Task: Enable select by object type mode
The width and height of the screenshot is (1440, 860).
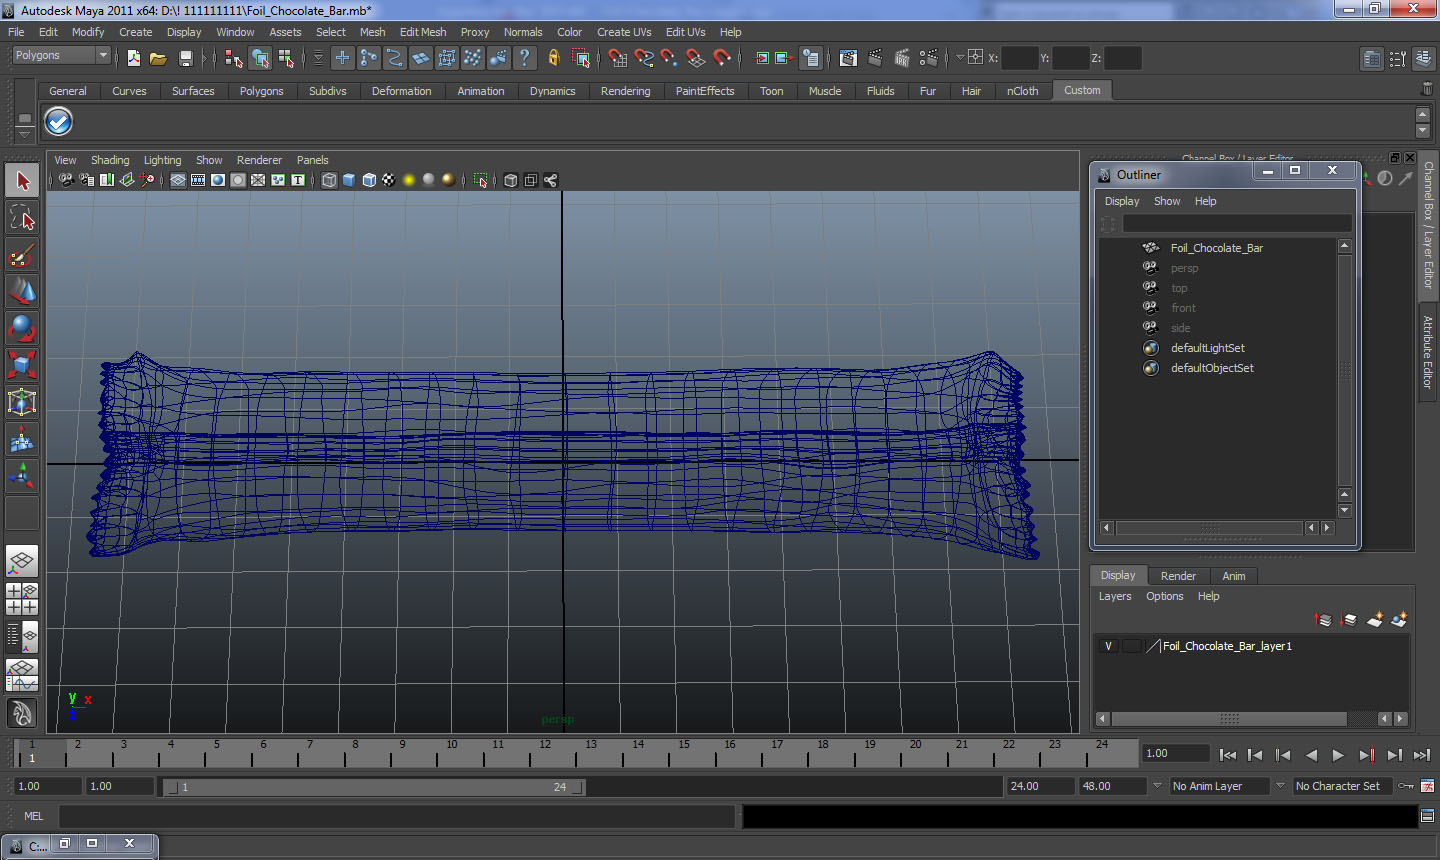Action: coord(260,58)
